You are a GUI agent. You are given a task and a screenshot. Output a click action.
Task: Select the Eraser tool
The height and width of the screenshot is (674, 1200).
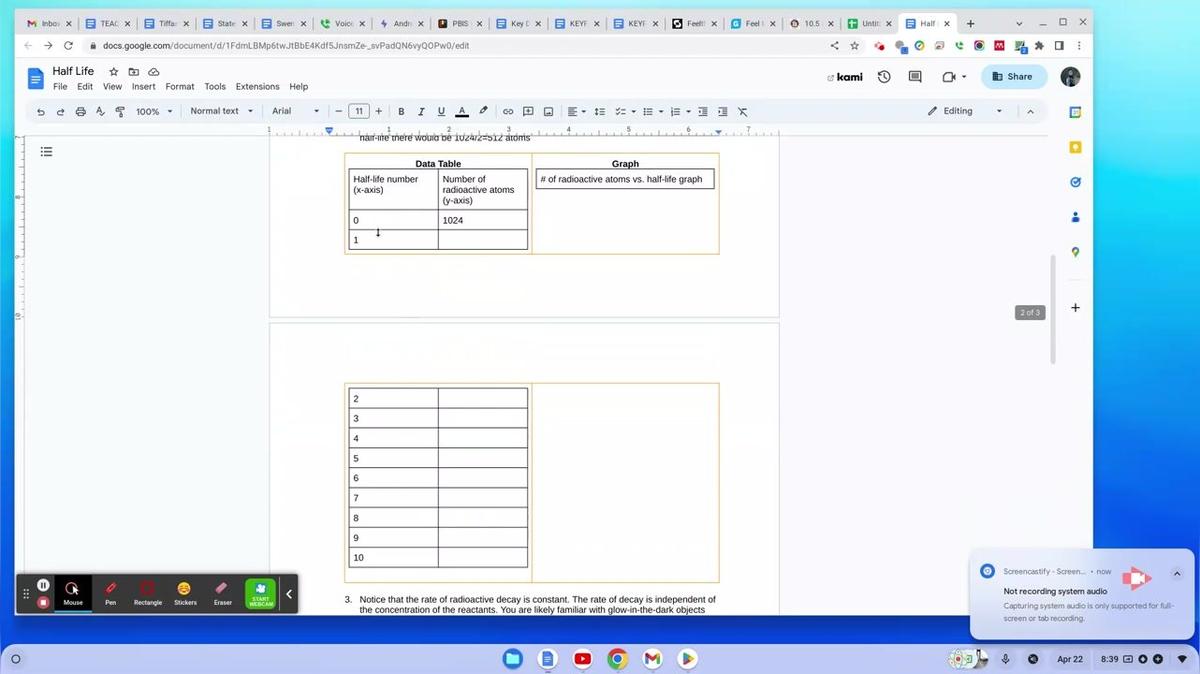coord(222,592)
